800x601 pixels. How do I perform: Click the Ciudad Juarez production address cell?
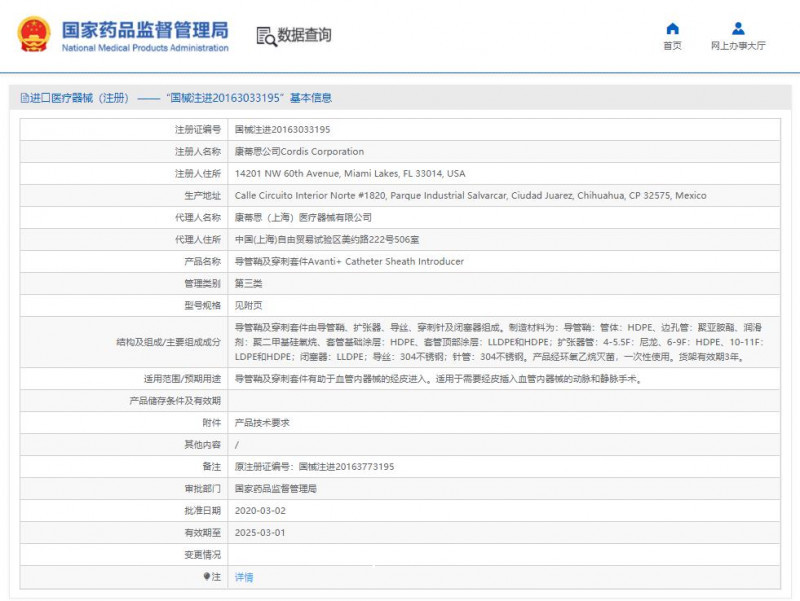pyautogui.click(x=470, y=196)
